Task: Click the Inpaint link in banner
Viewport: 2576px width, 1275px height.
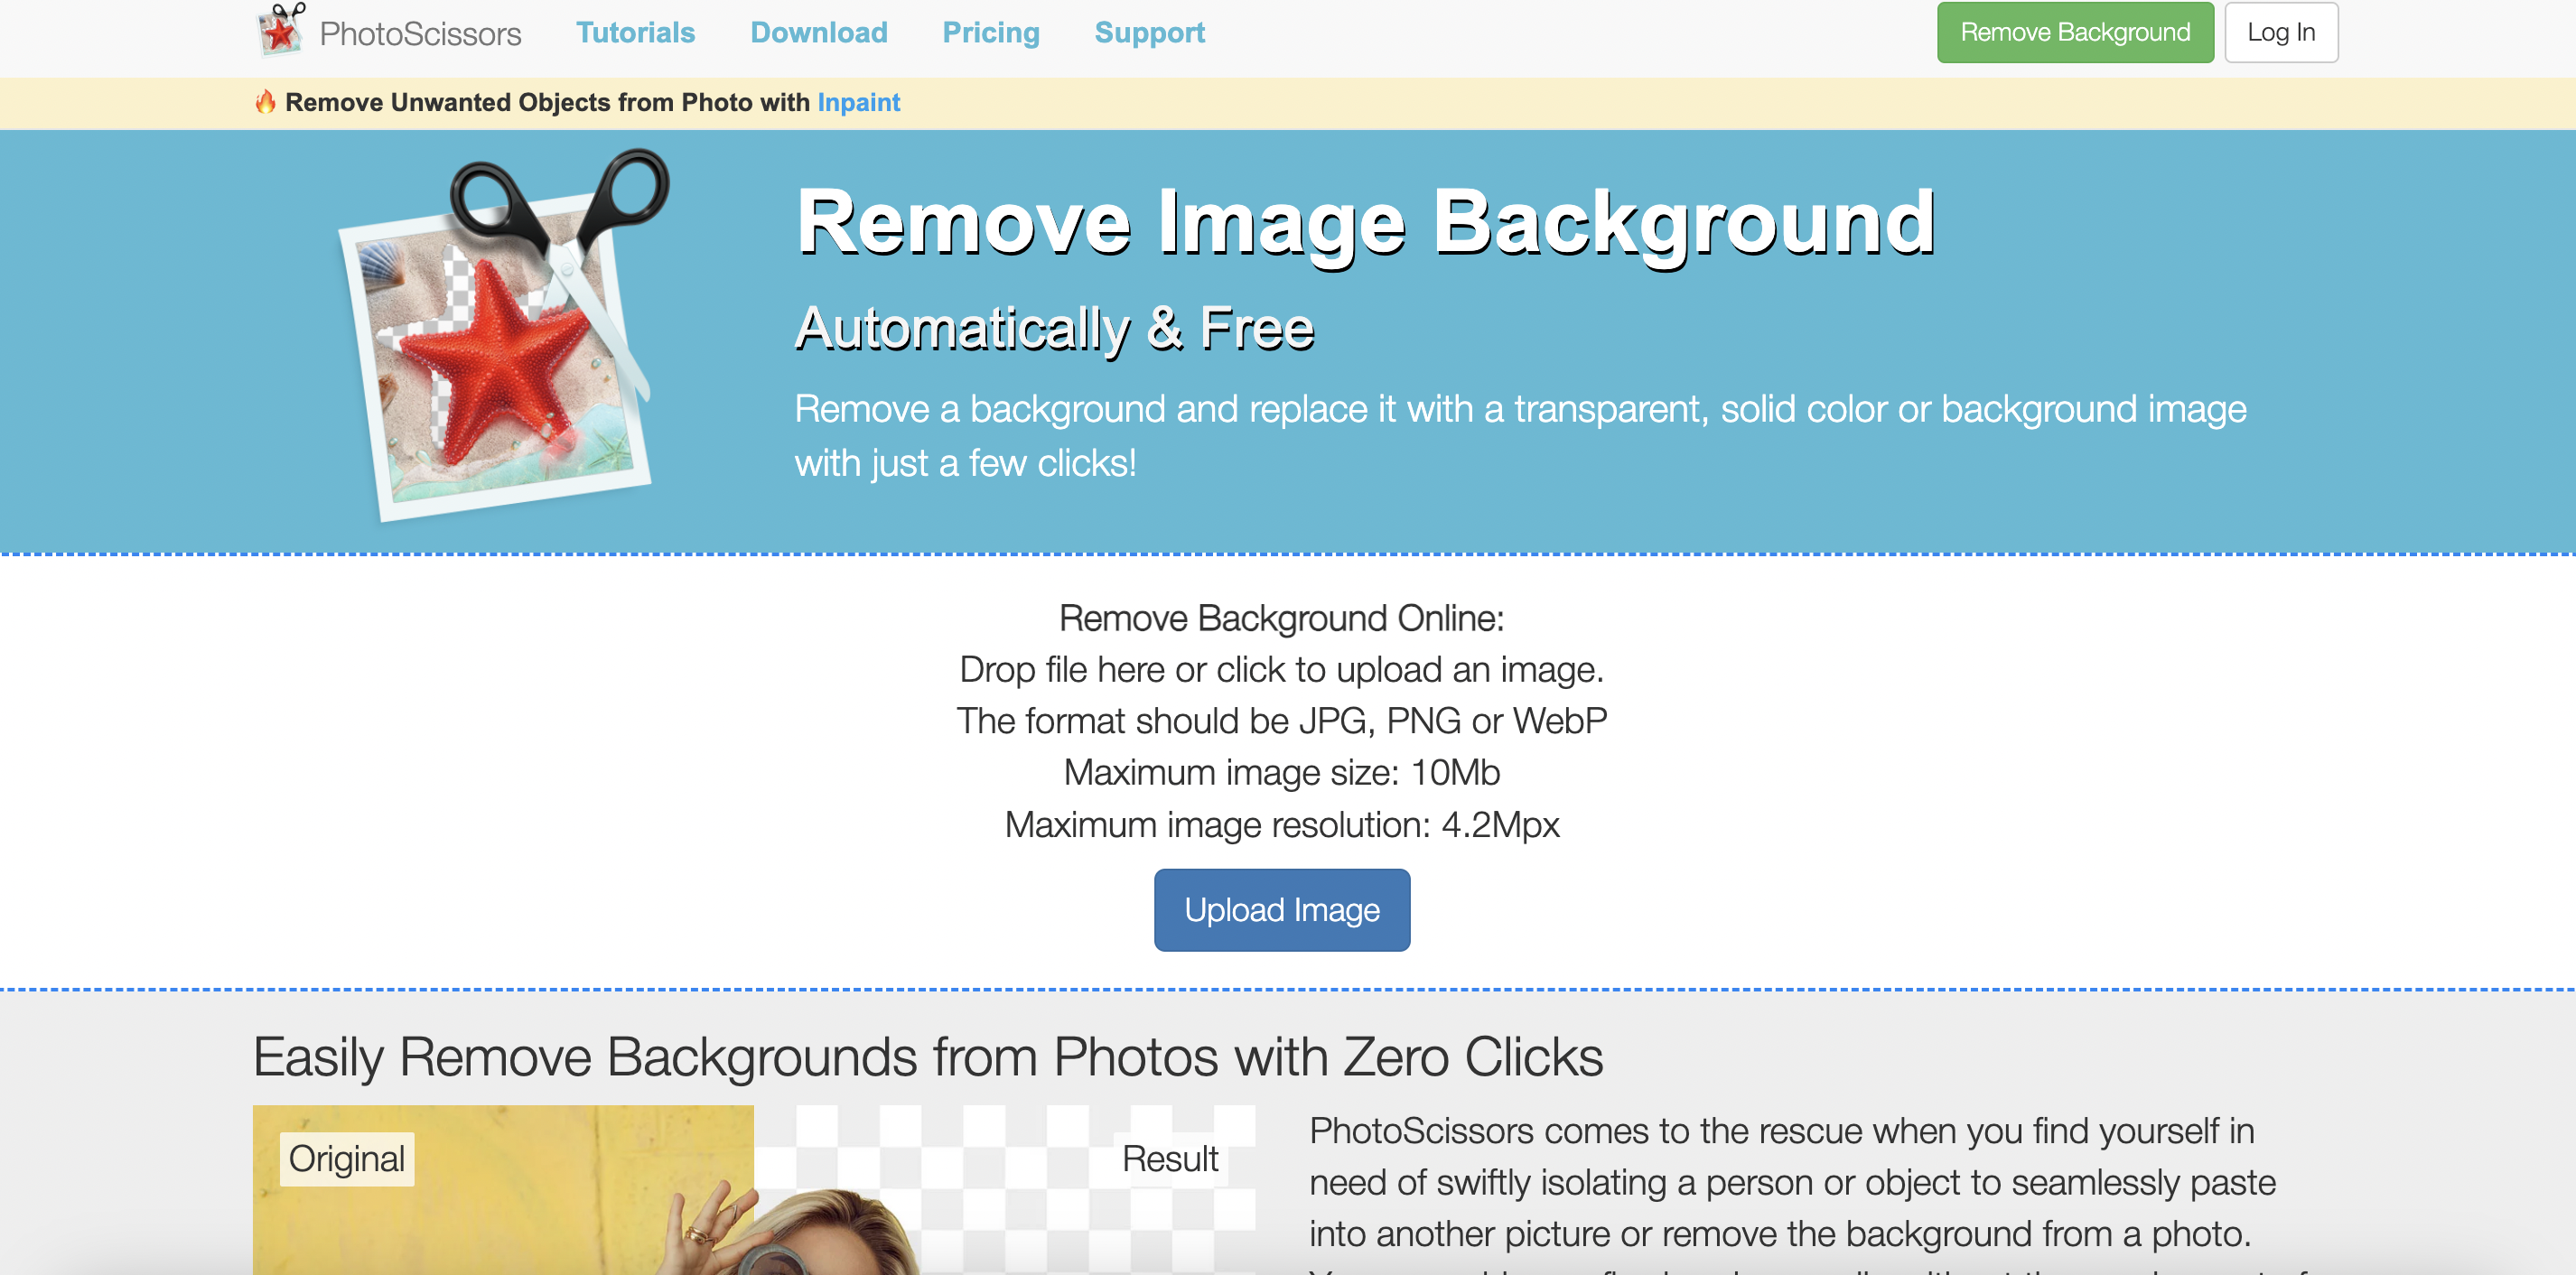Action: [x=859, y=102]
